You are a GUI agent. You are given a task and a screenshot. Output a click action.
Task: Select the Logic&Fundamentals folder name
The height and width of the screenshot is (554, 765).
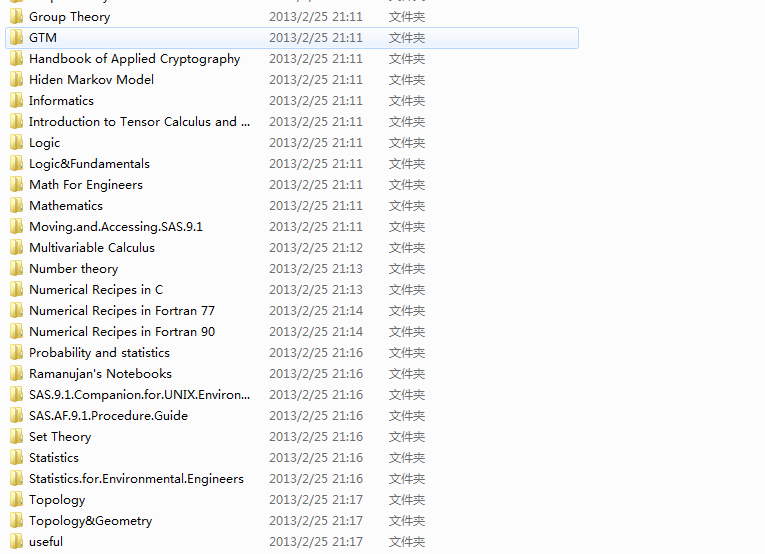point(89,164)
